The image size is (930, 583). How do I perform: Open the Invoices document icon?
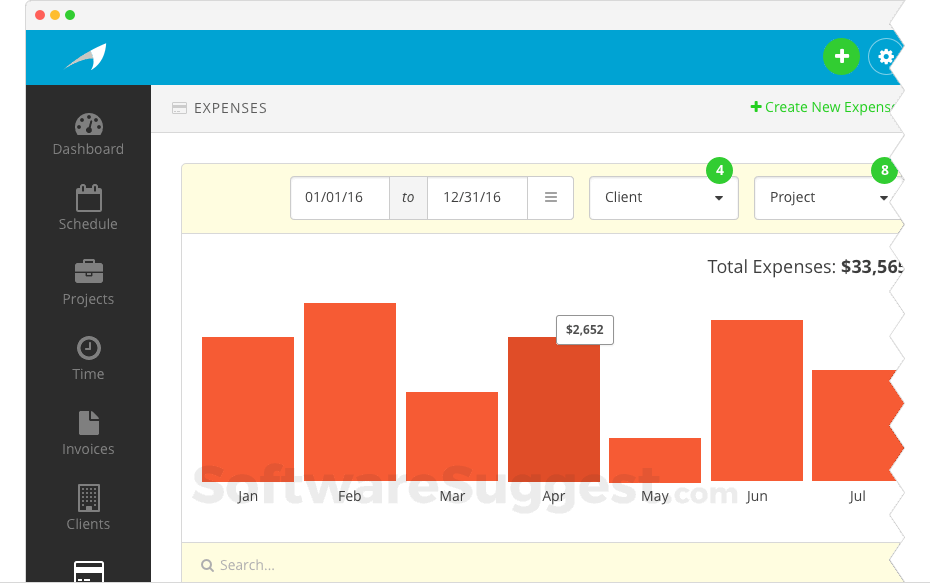89,423
